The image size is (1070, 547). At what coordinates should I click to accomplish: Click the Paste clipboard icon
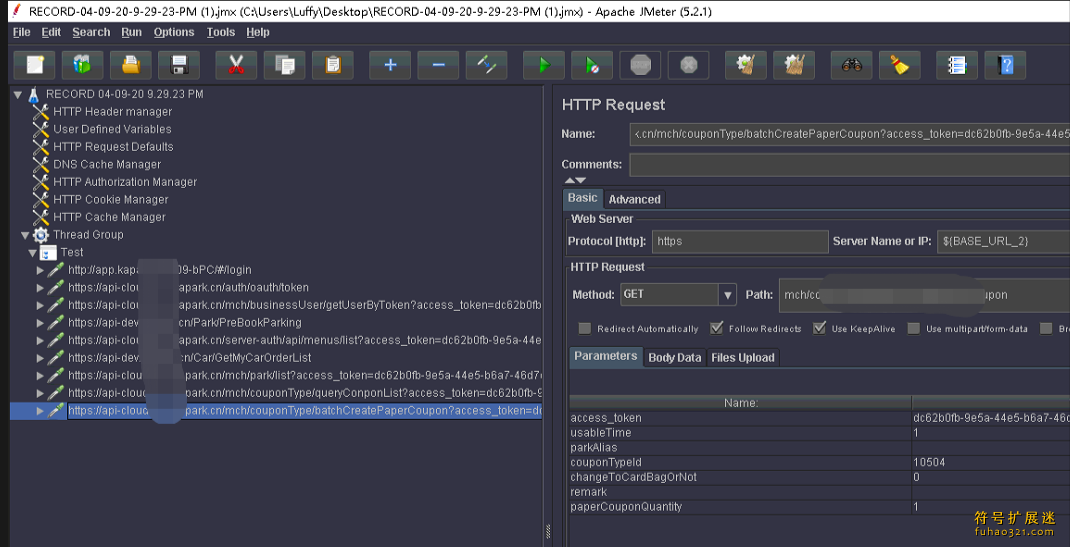click(x=332, y=65)
